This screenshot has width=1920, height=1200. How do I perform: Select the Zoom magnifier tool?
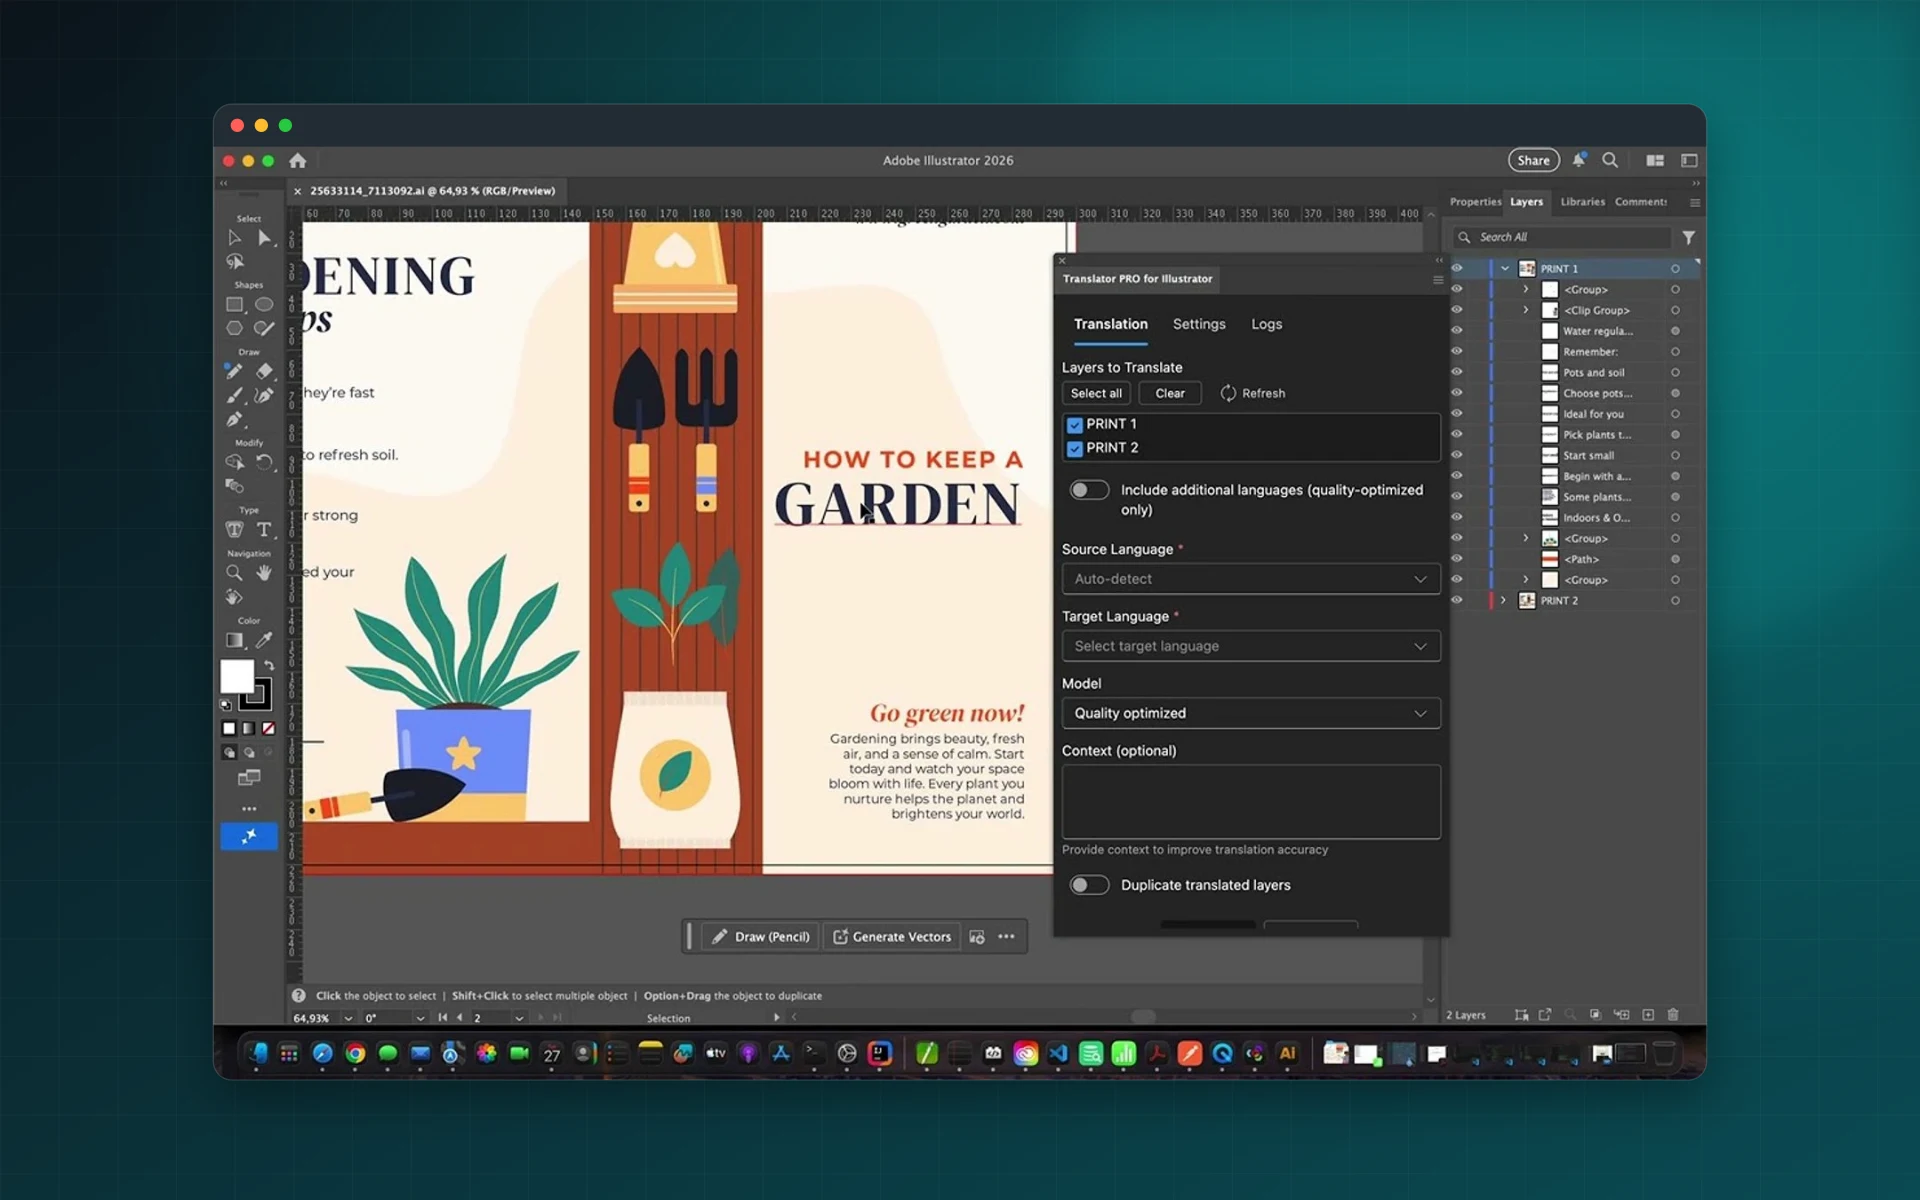(x=234, y=573)
